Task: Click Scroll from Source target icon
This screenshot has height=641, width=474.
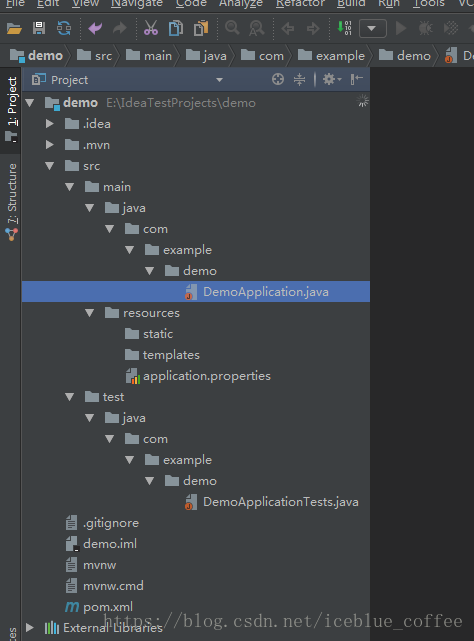Action: pyautogui.click(x=278, y=79)
